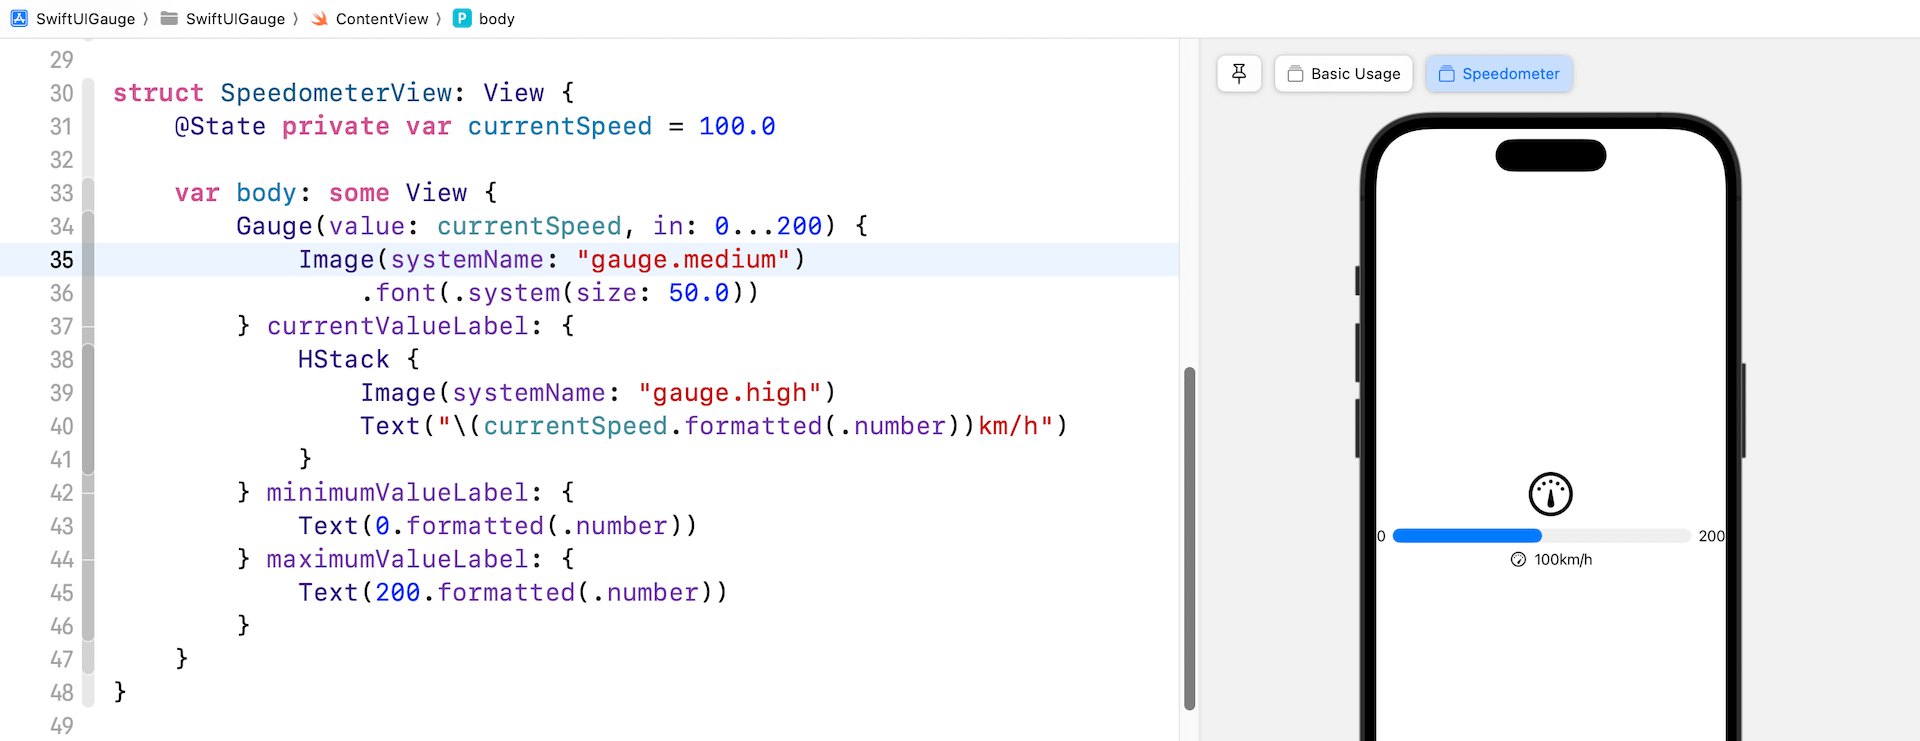1920x741 pixels.
Task: Click the 50.0 font size value
Action: [699, 293]
